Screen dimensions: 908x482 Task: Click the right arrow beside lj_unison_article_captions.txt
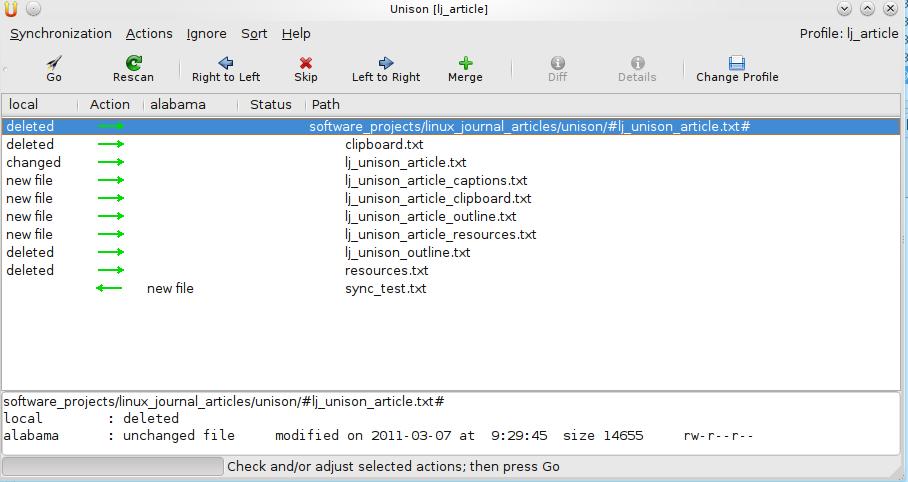[111, 180]
